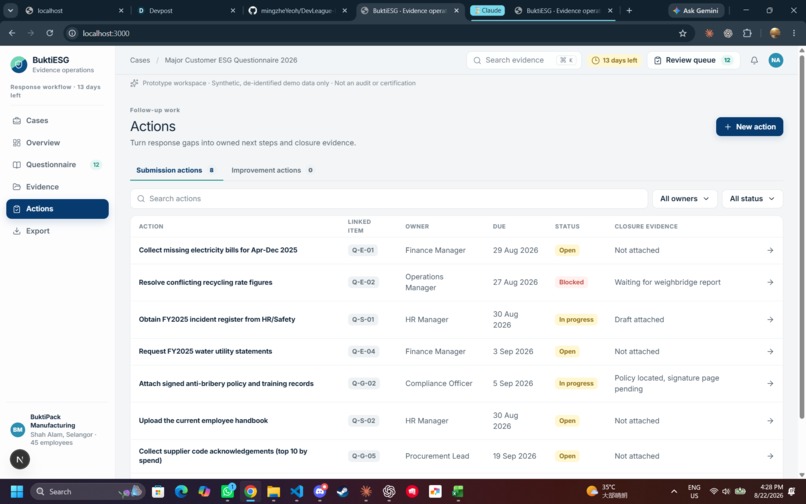The width and height of the screenshot is (806, 504).
Task: Open the NA user avatar menu
Action: [776, 60]
